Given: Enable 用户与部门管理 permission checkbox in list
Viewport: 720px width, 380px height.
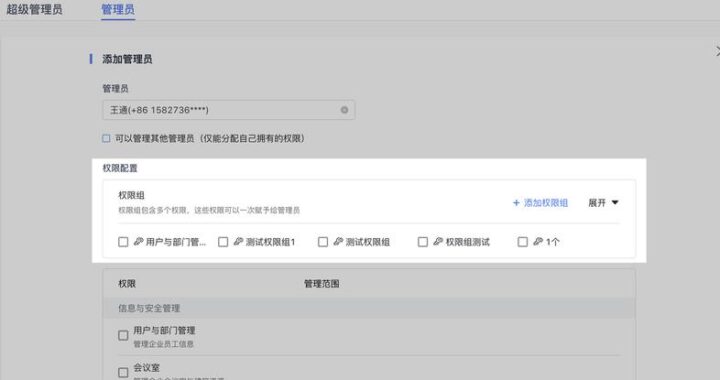Looking at the screenshot, I should pos(123,335).
